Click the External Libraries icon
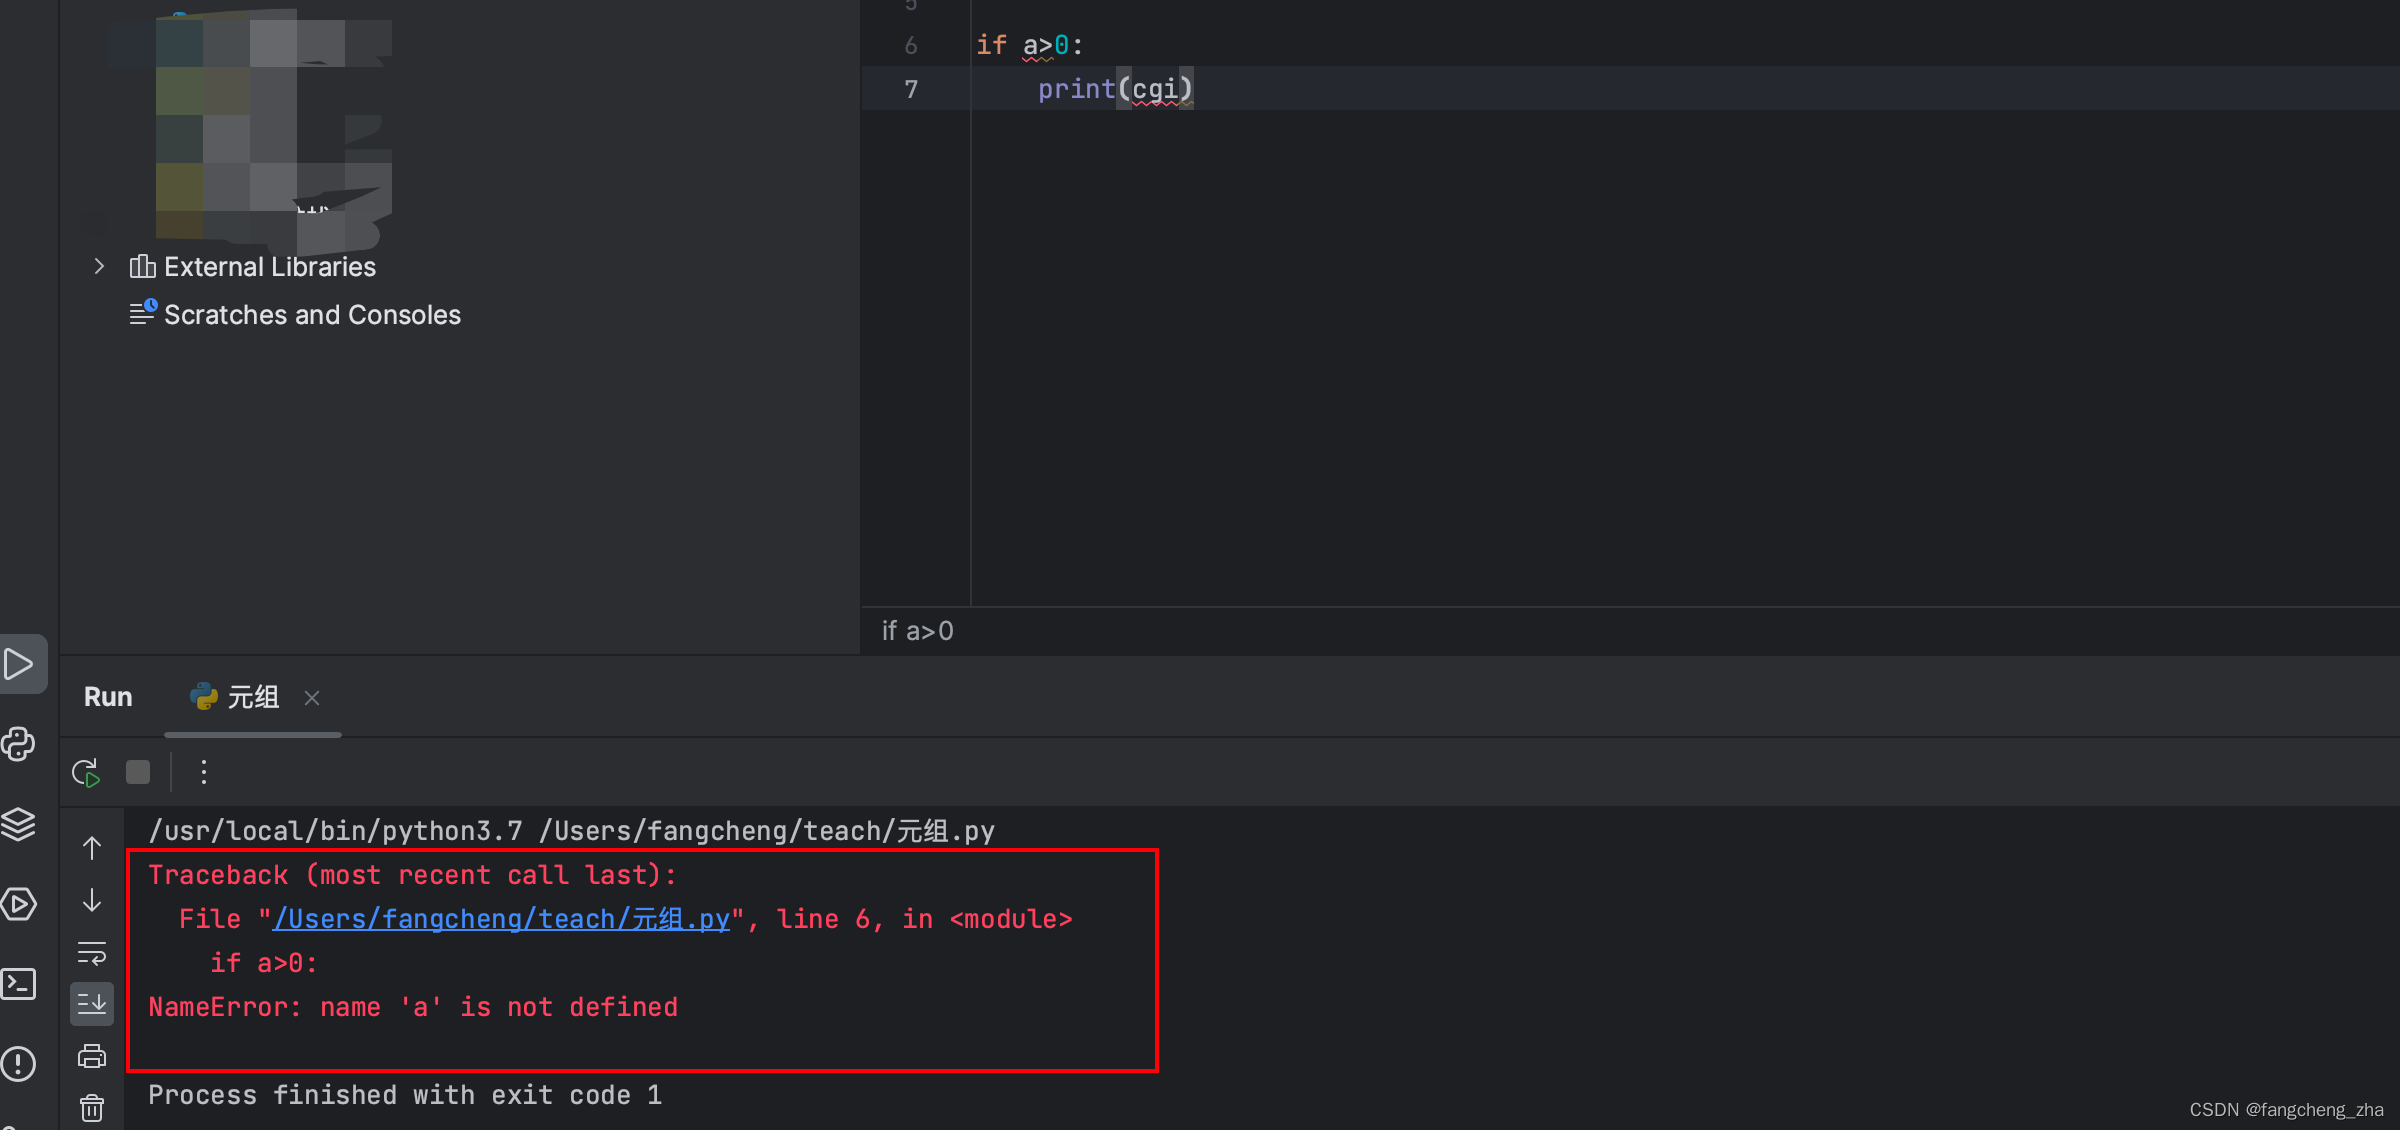Image resolution: width=2400 pixels, height=1130 pixels. [x=143, y=266]
